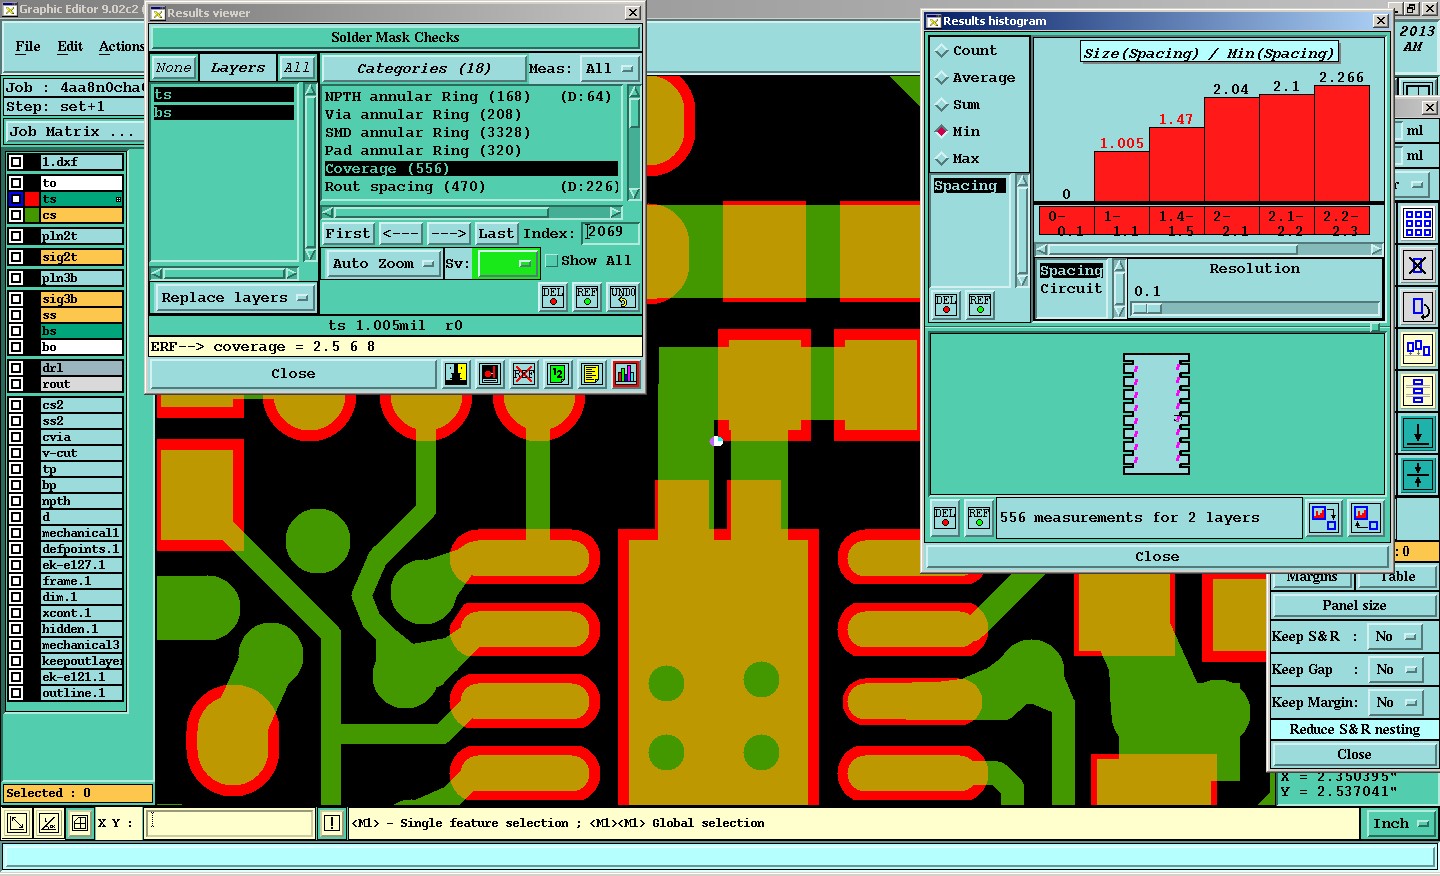Open the File menu
Viewport: 1440px width, 876px height.
click(x=28, y=46)
